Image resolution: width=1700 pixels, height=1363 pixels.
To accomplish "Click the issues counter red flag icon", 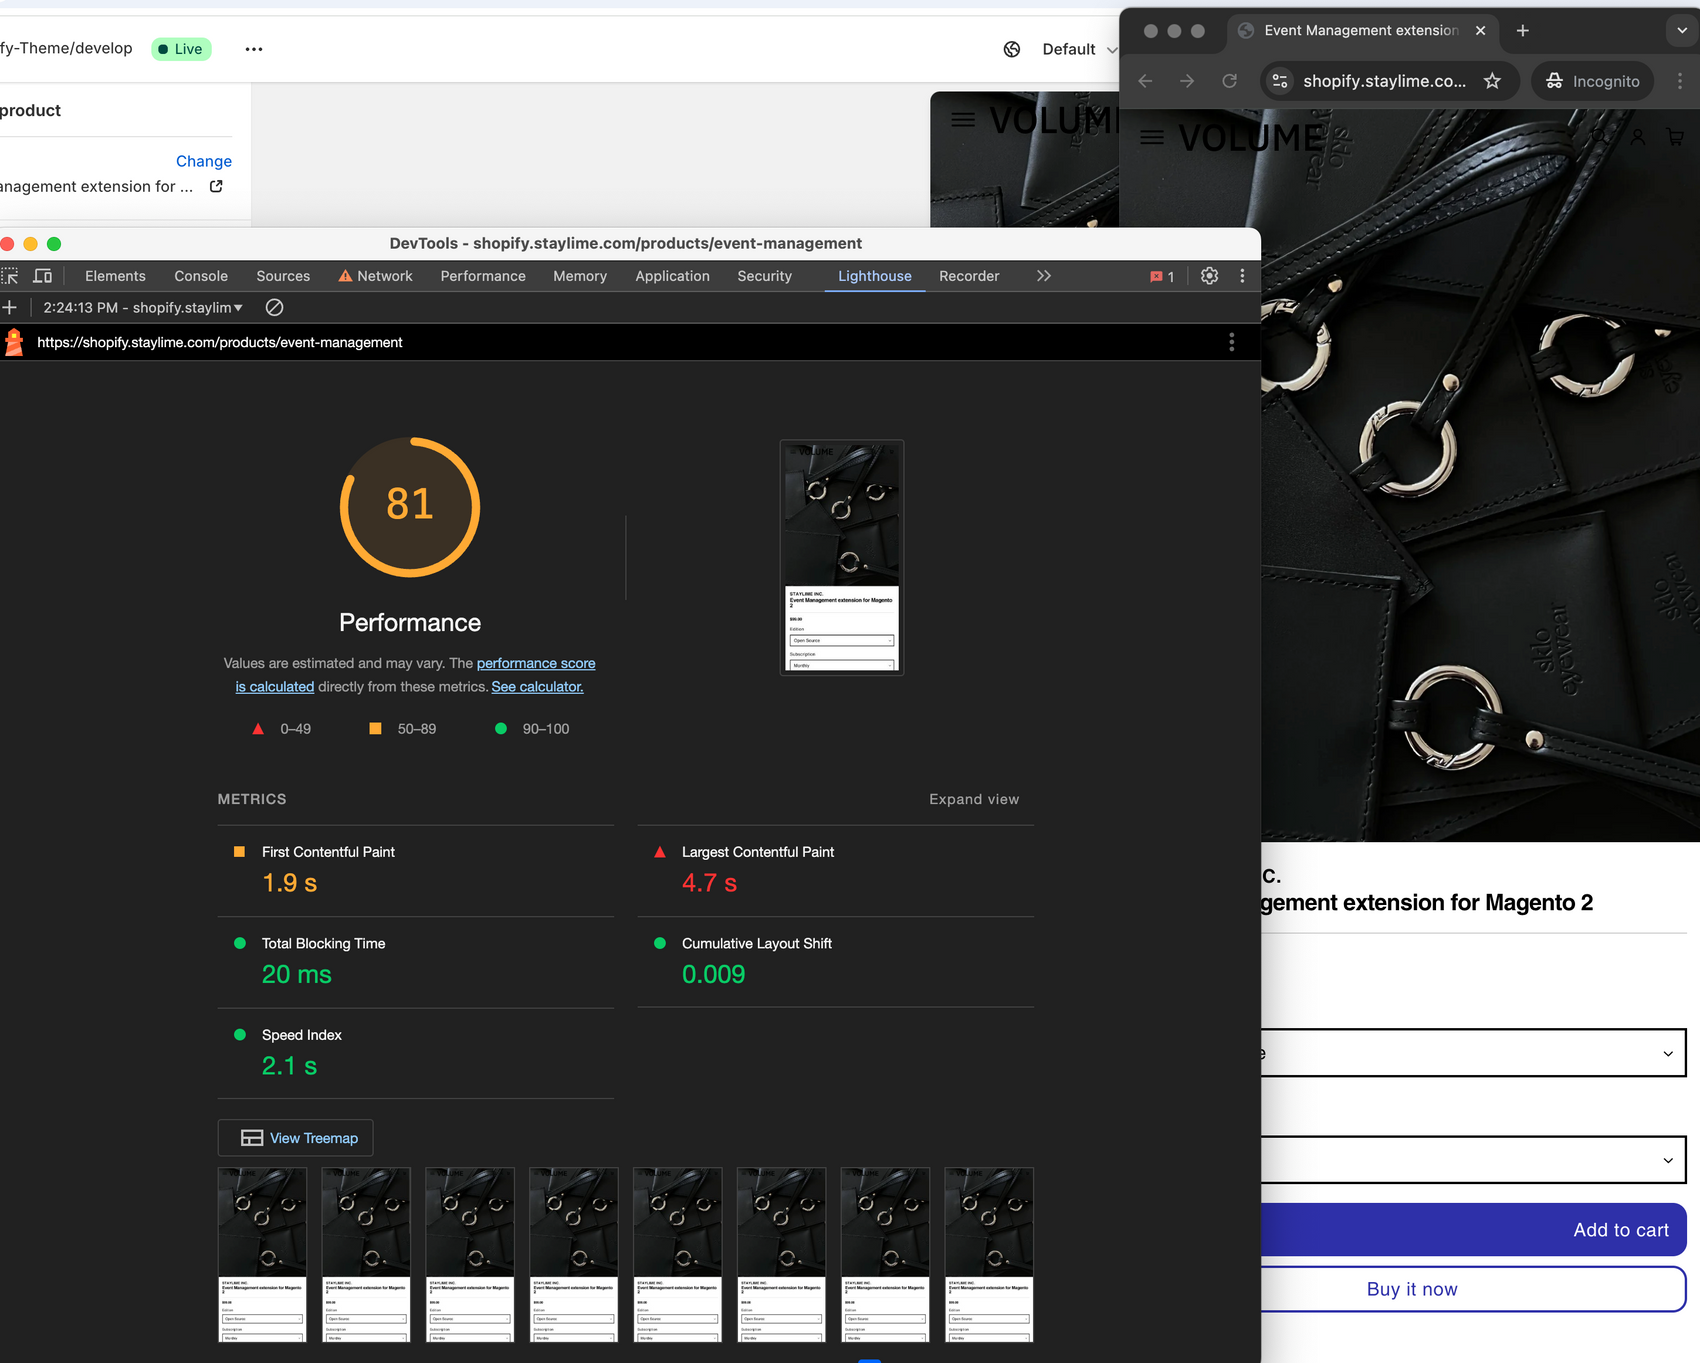I will (1162, 277).
